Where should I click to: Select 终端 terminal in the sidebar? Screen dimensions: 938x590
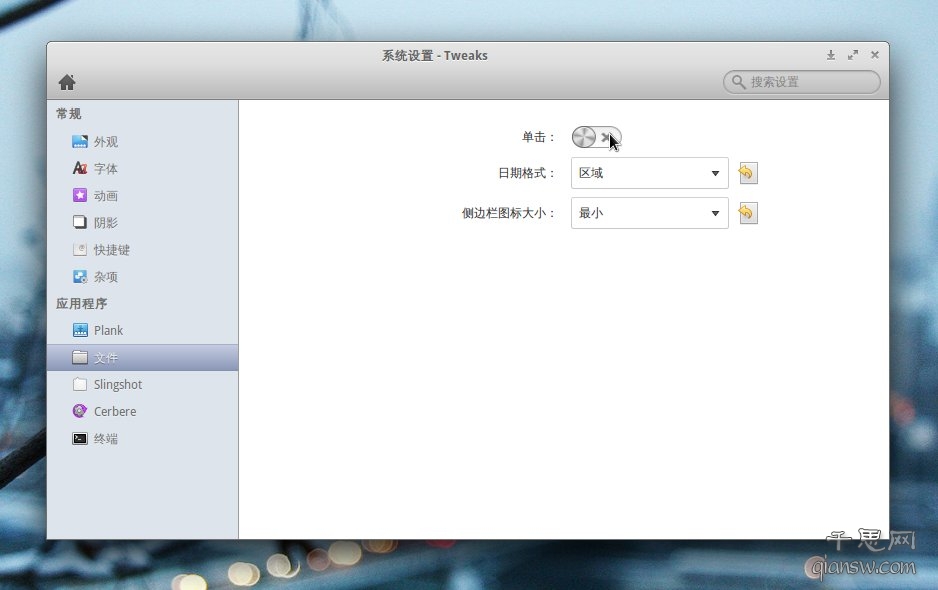click(x=142, y=439)
